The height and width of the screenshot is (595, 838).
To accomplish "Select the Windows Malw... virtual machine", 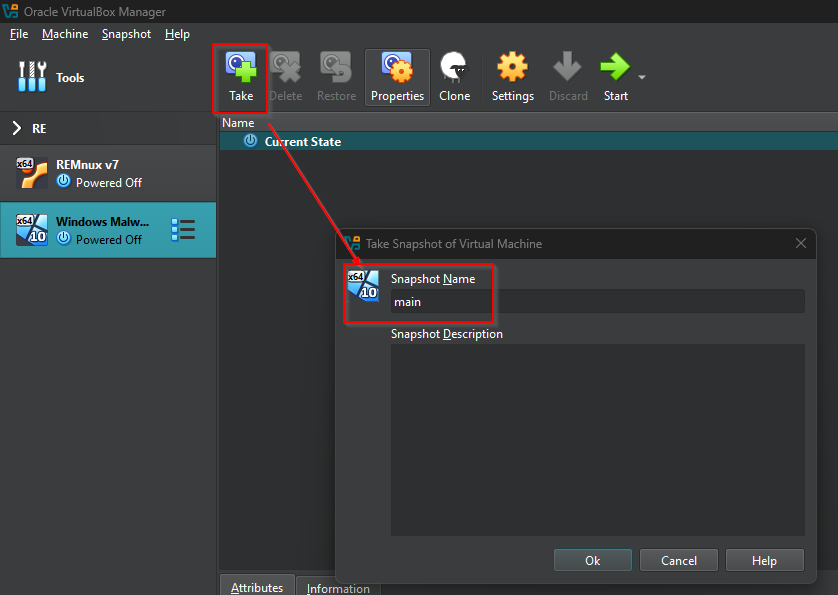I will coord(108,230).
